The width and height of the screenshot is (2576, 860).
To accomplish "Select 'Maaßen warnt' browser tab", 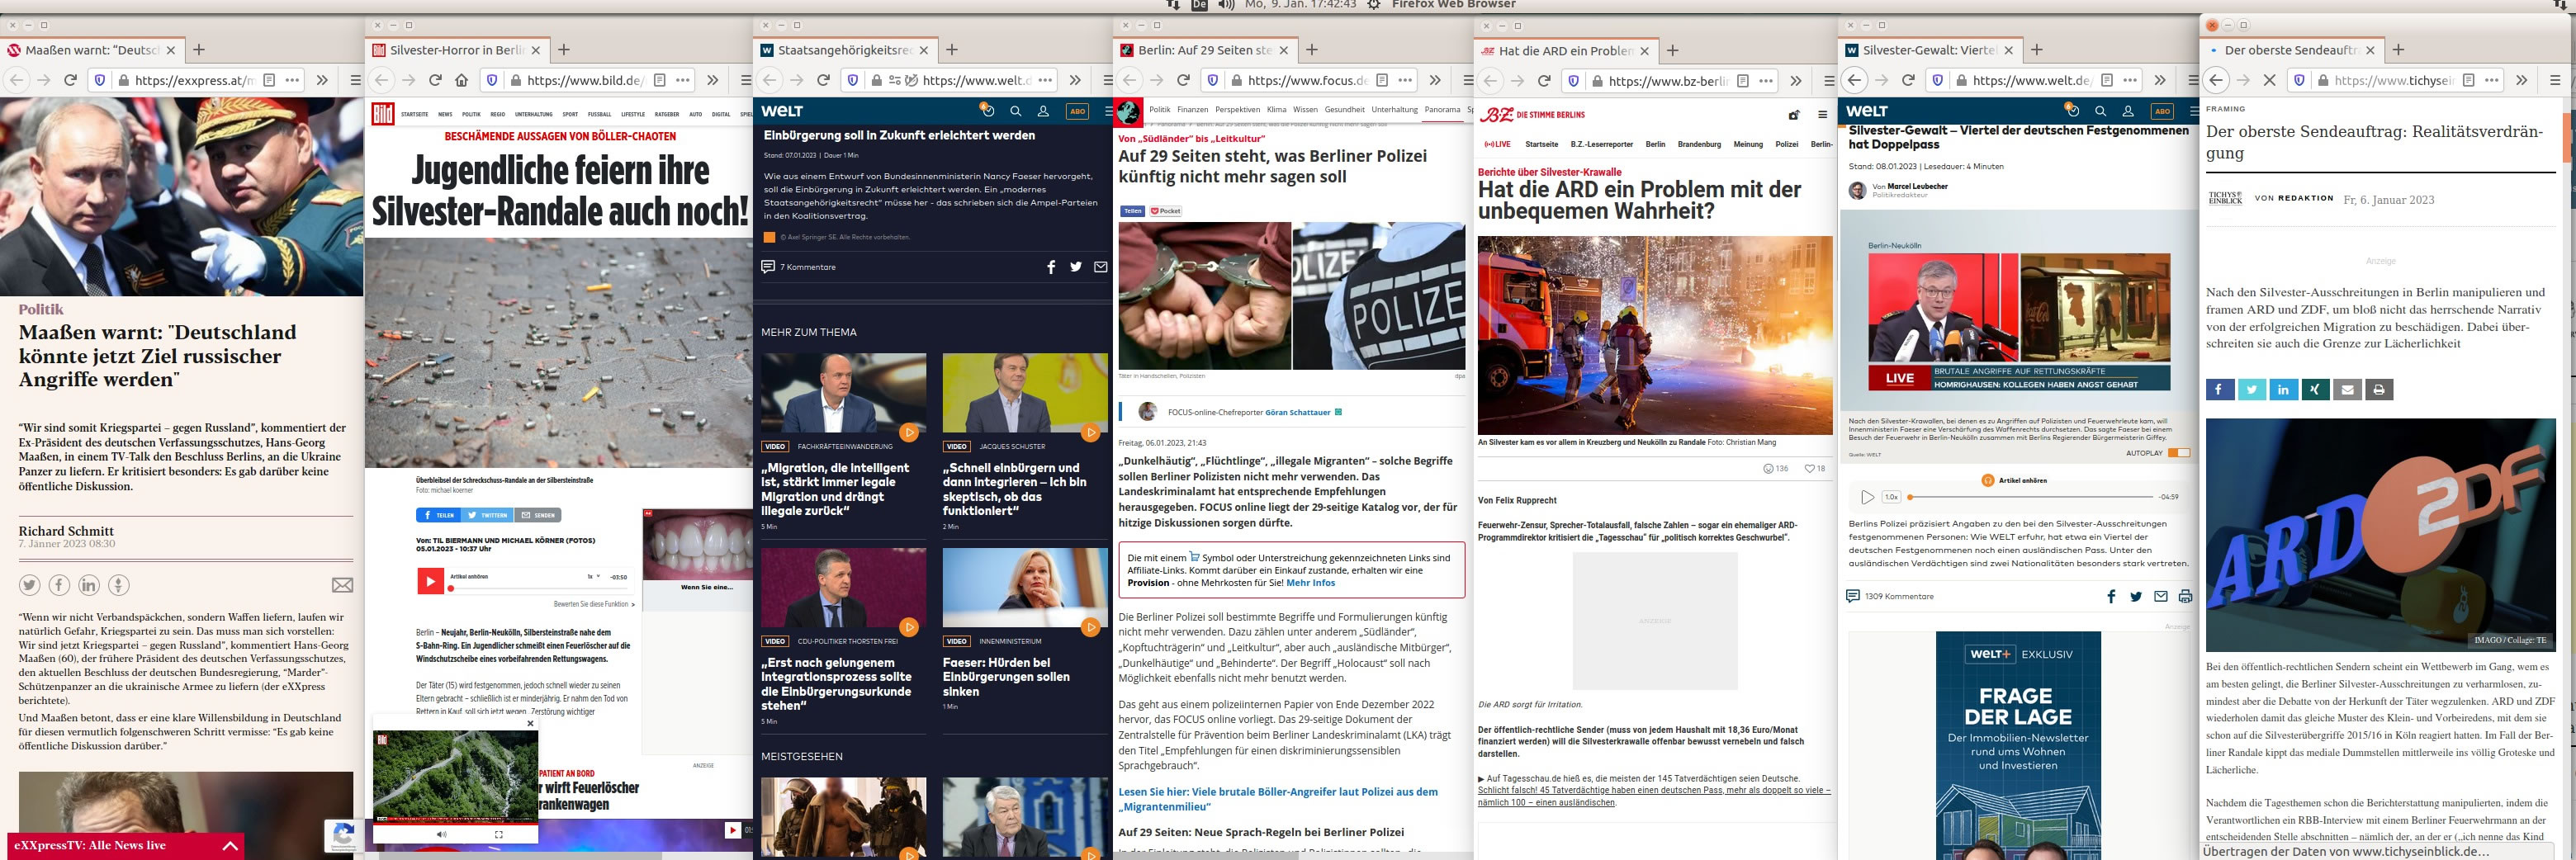I will 90,50.
